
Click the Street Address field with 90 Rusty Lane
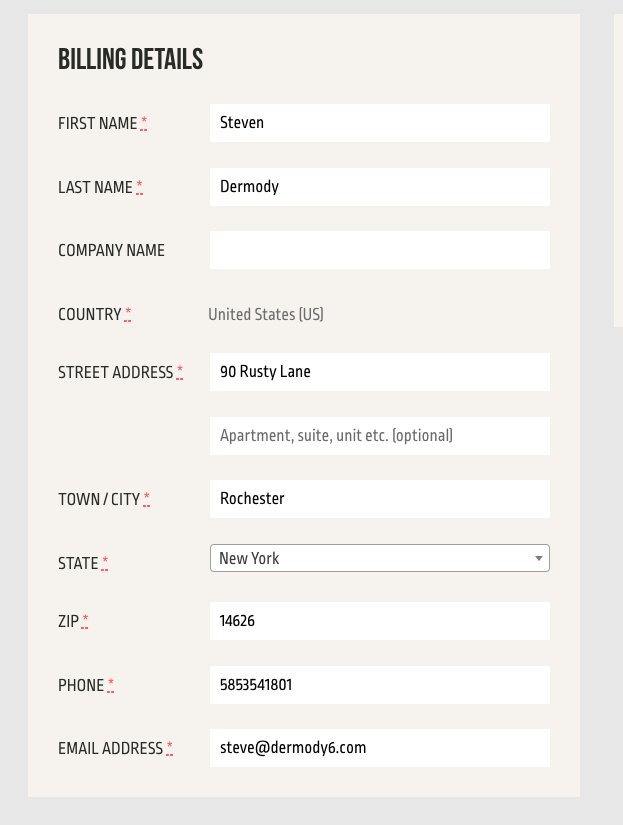click(x=379, y=372)
